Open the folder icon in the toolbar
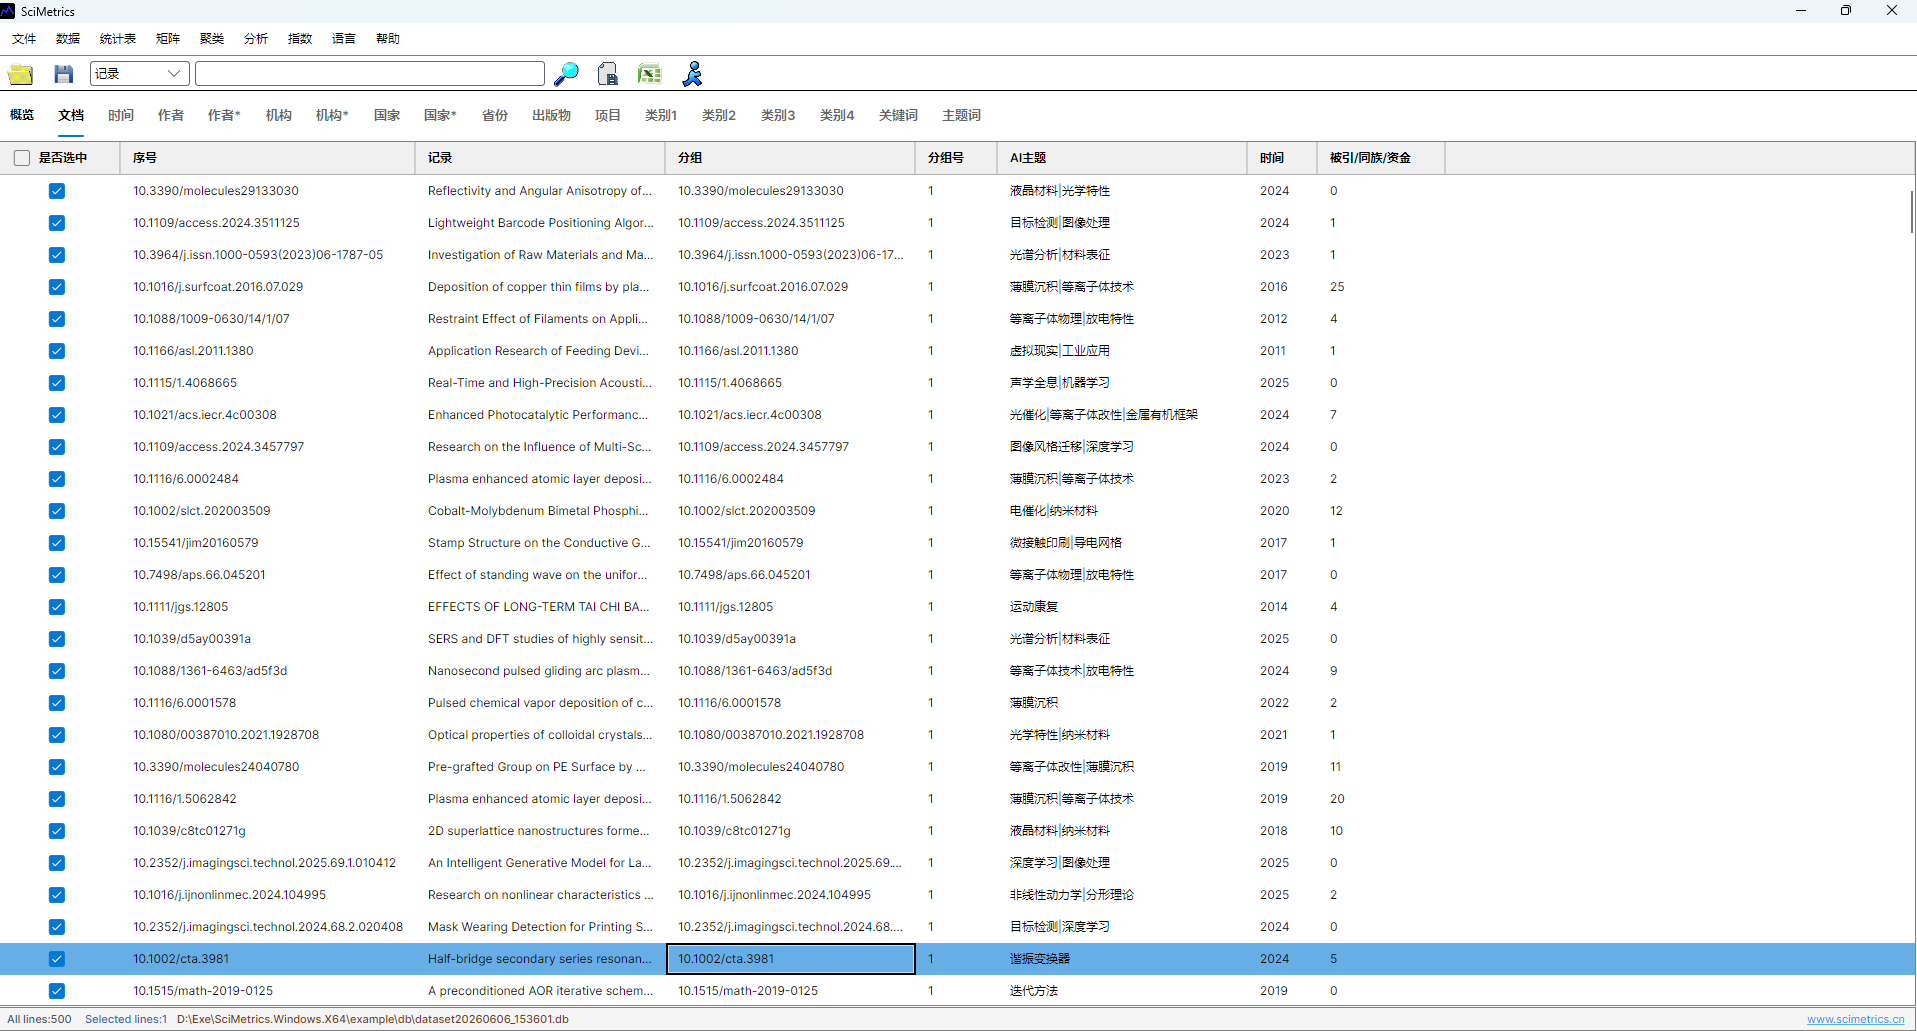The height and width of the screenshot is (1031, 1917). (x=21, y=74)
